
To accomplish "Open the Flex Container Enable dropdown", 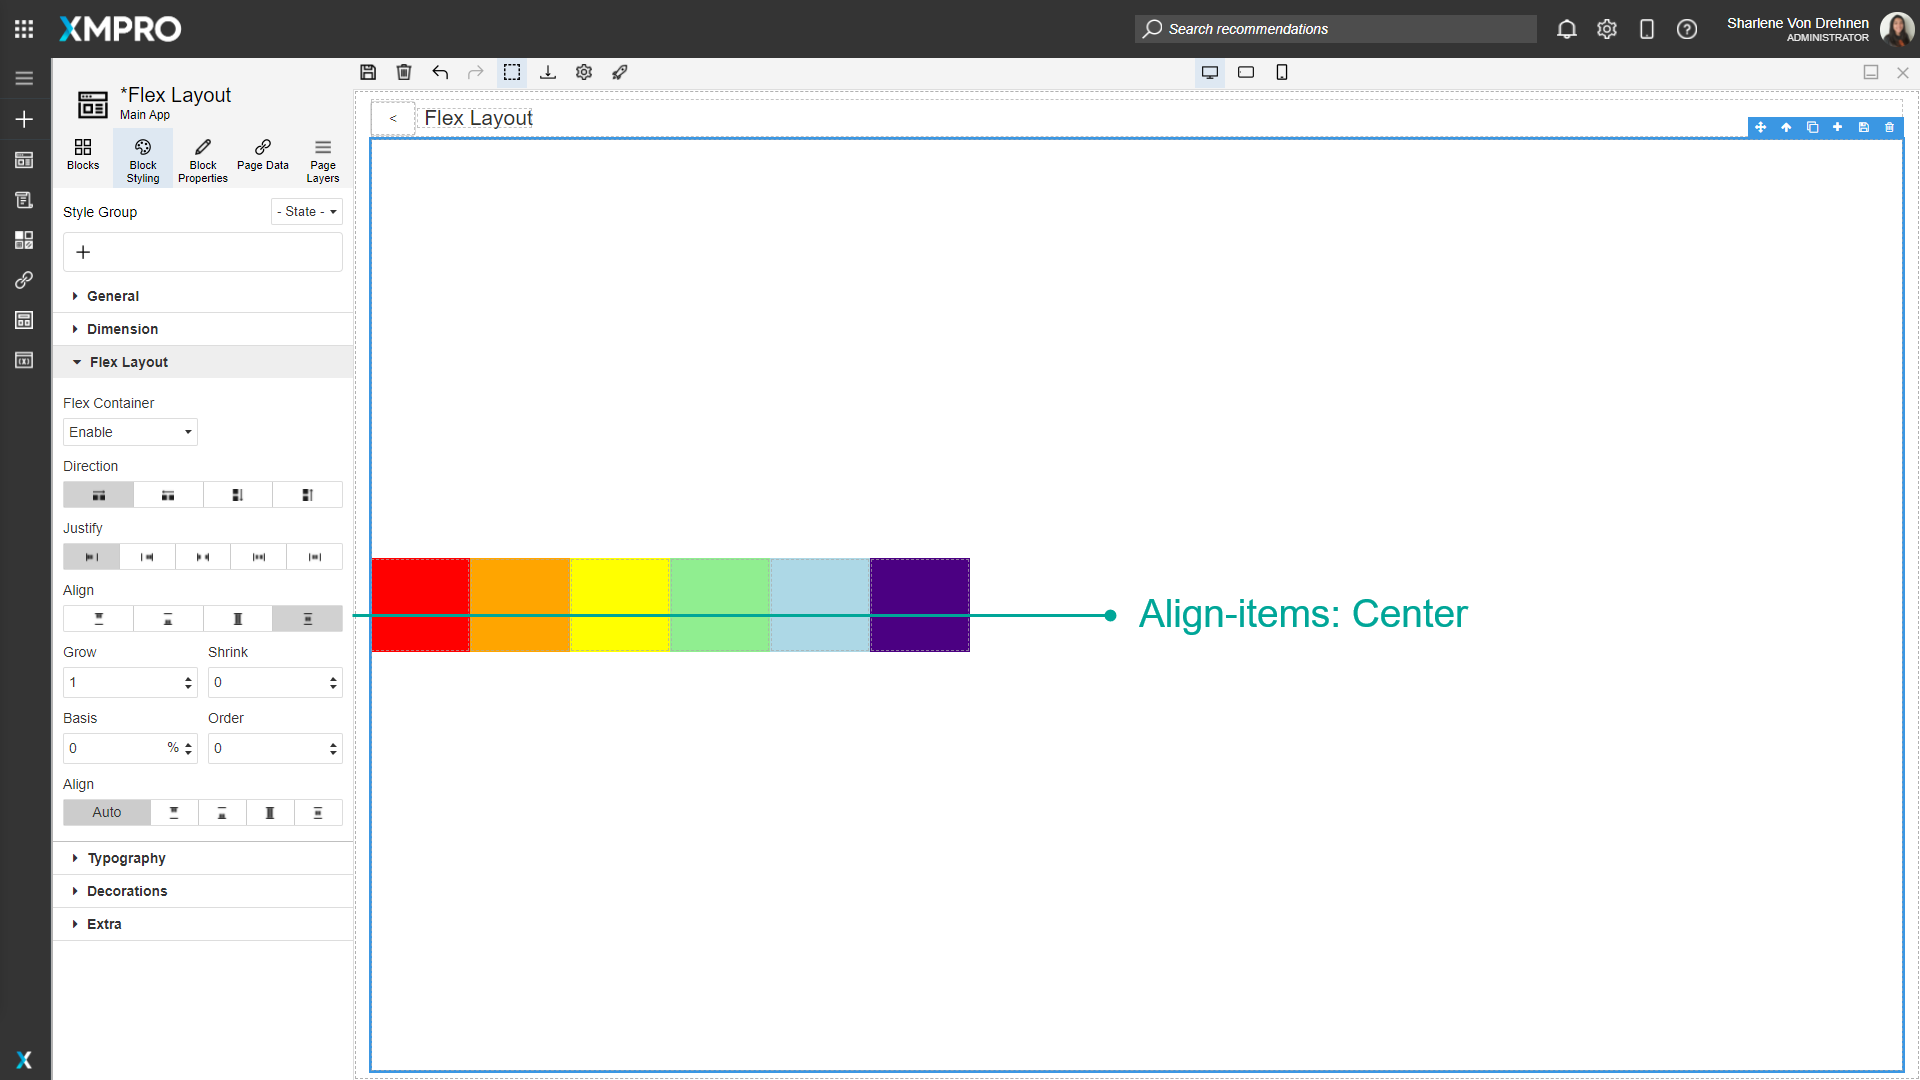I will pos(129,431).
